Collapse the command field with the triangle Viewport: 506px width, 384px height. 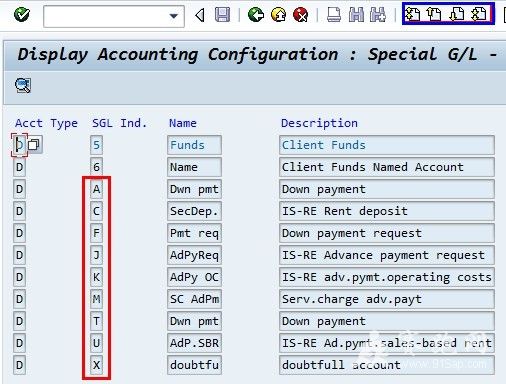[x=200, y=15]
